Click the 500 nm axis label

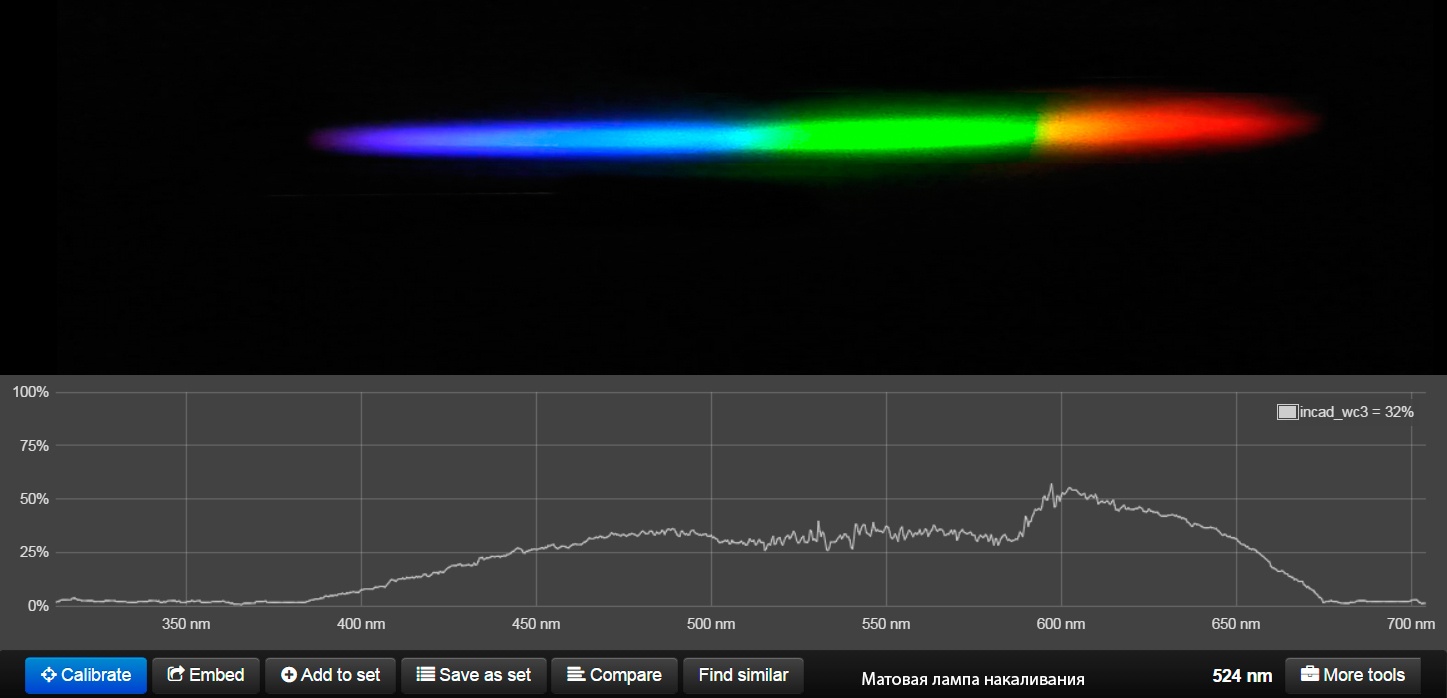click(x=711, y=624)
